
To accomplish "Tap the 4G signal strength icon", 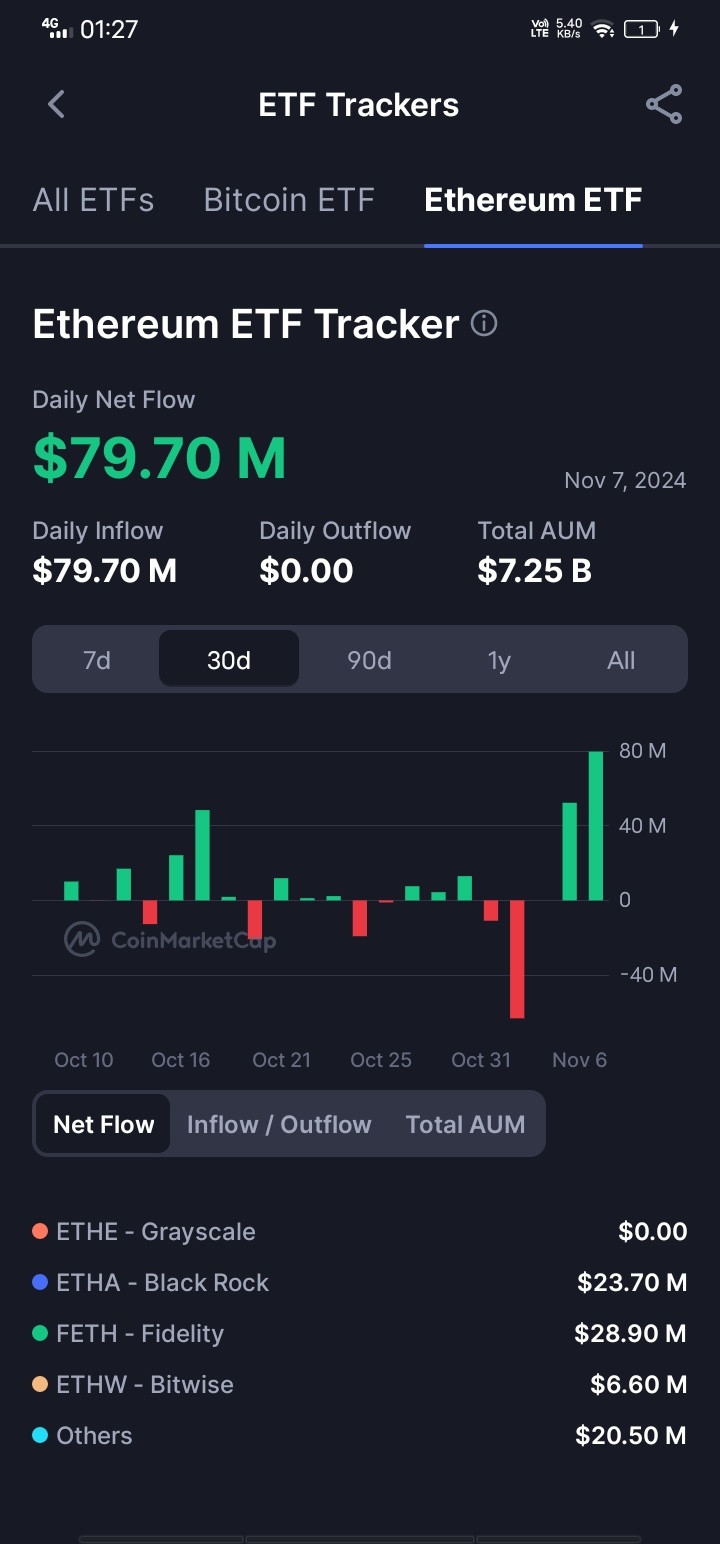I will 58,28.
